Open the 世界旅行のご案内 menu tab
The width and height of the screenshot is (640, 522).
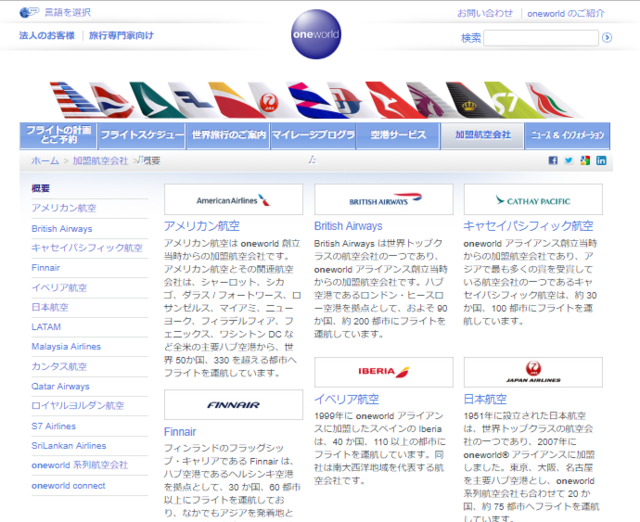(x=228, y=135)
